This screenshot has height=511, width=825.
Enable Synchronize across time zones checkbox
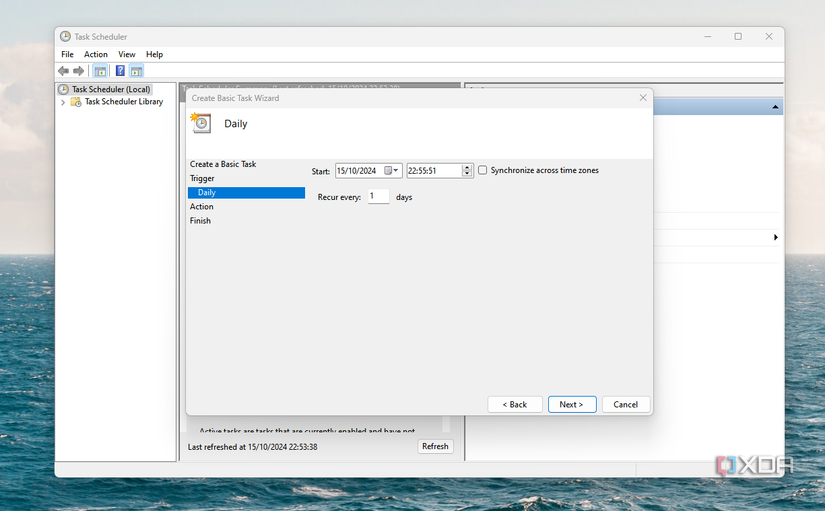click(x=482, y=170)
